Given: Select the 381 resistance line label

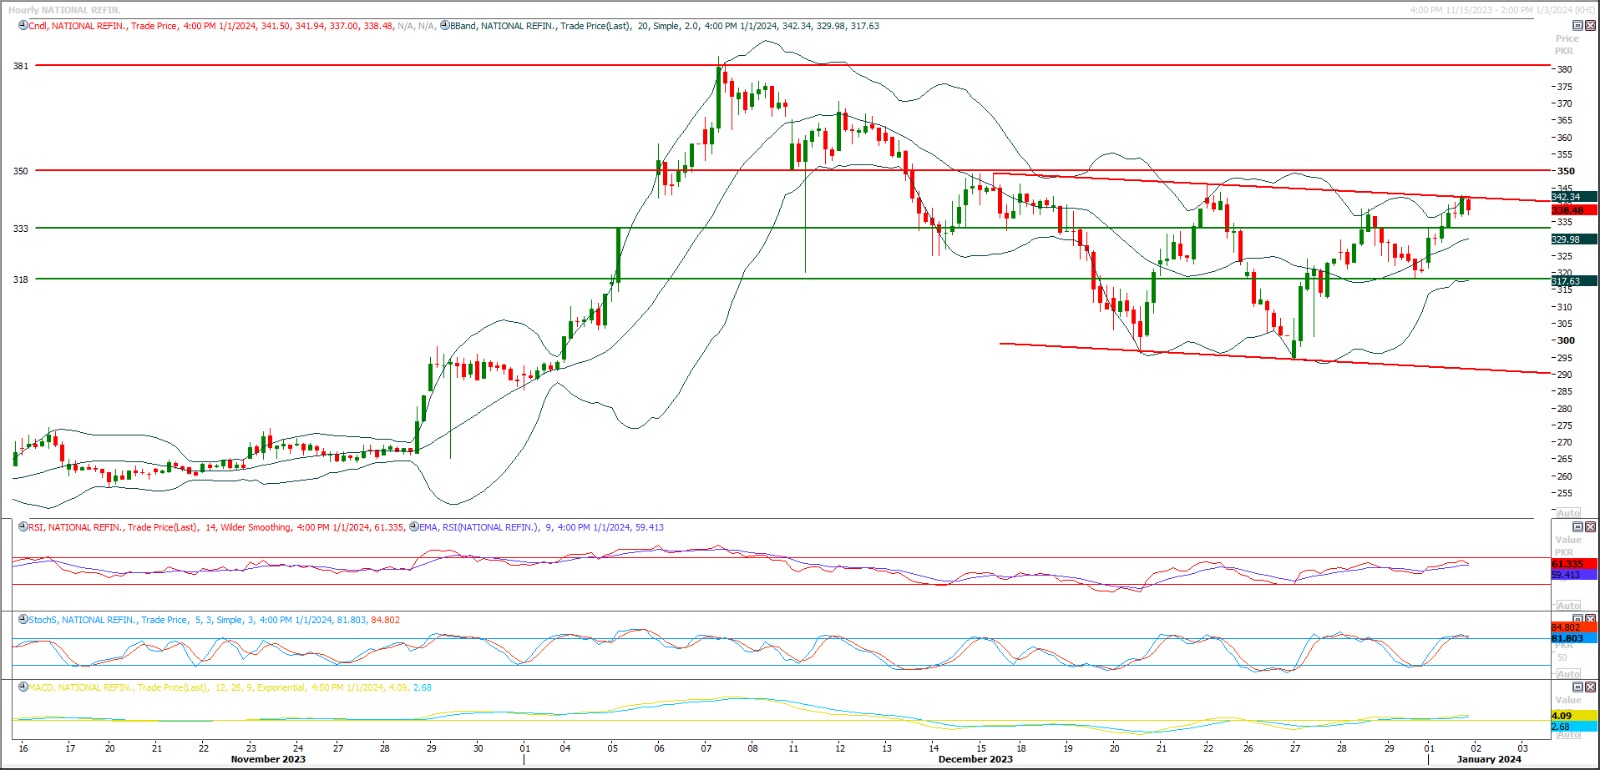Looking at the screenshot, I should tap(21, 66).
